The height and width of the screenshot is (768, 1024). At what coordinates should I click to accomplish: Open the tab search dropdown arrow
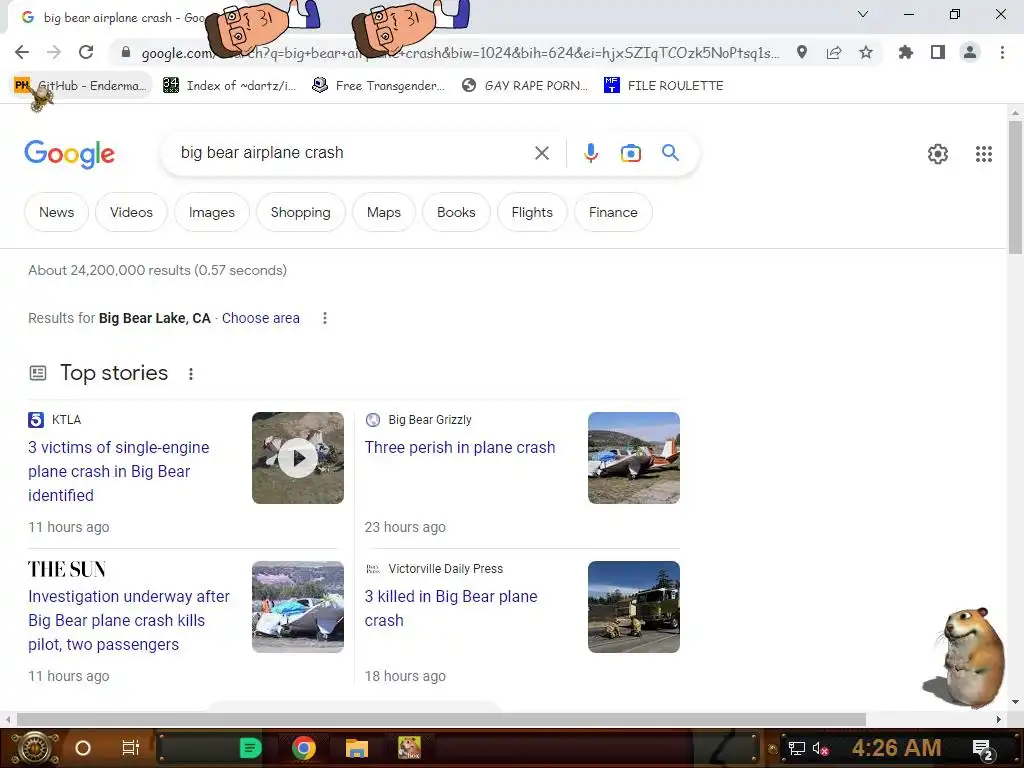point(863,14)
